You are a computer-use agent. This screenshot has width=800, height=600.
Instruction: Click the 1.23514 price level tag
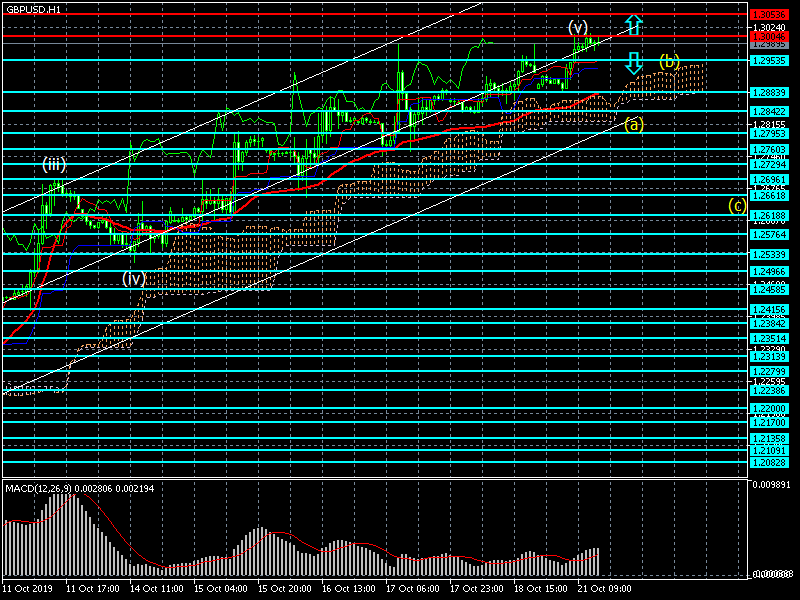coord(770,339)
